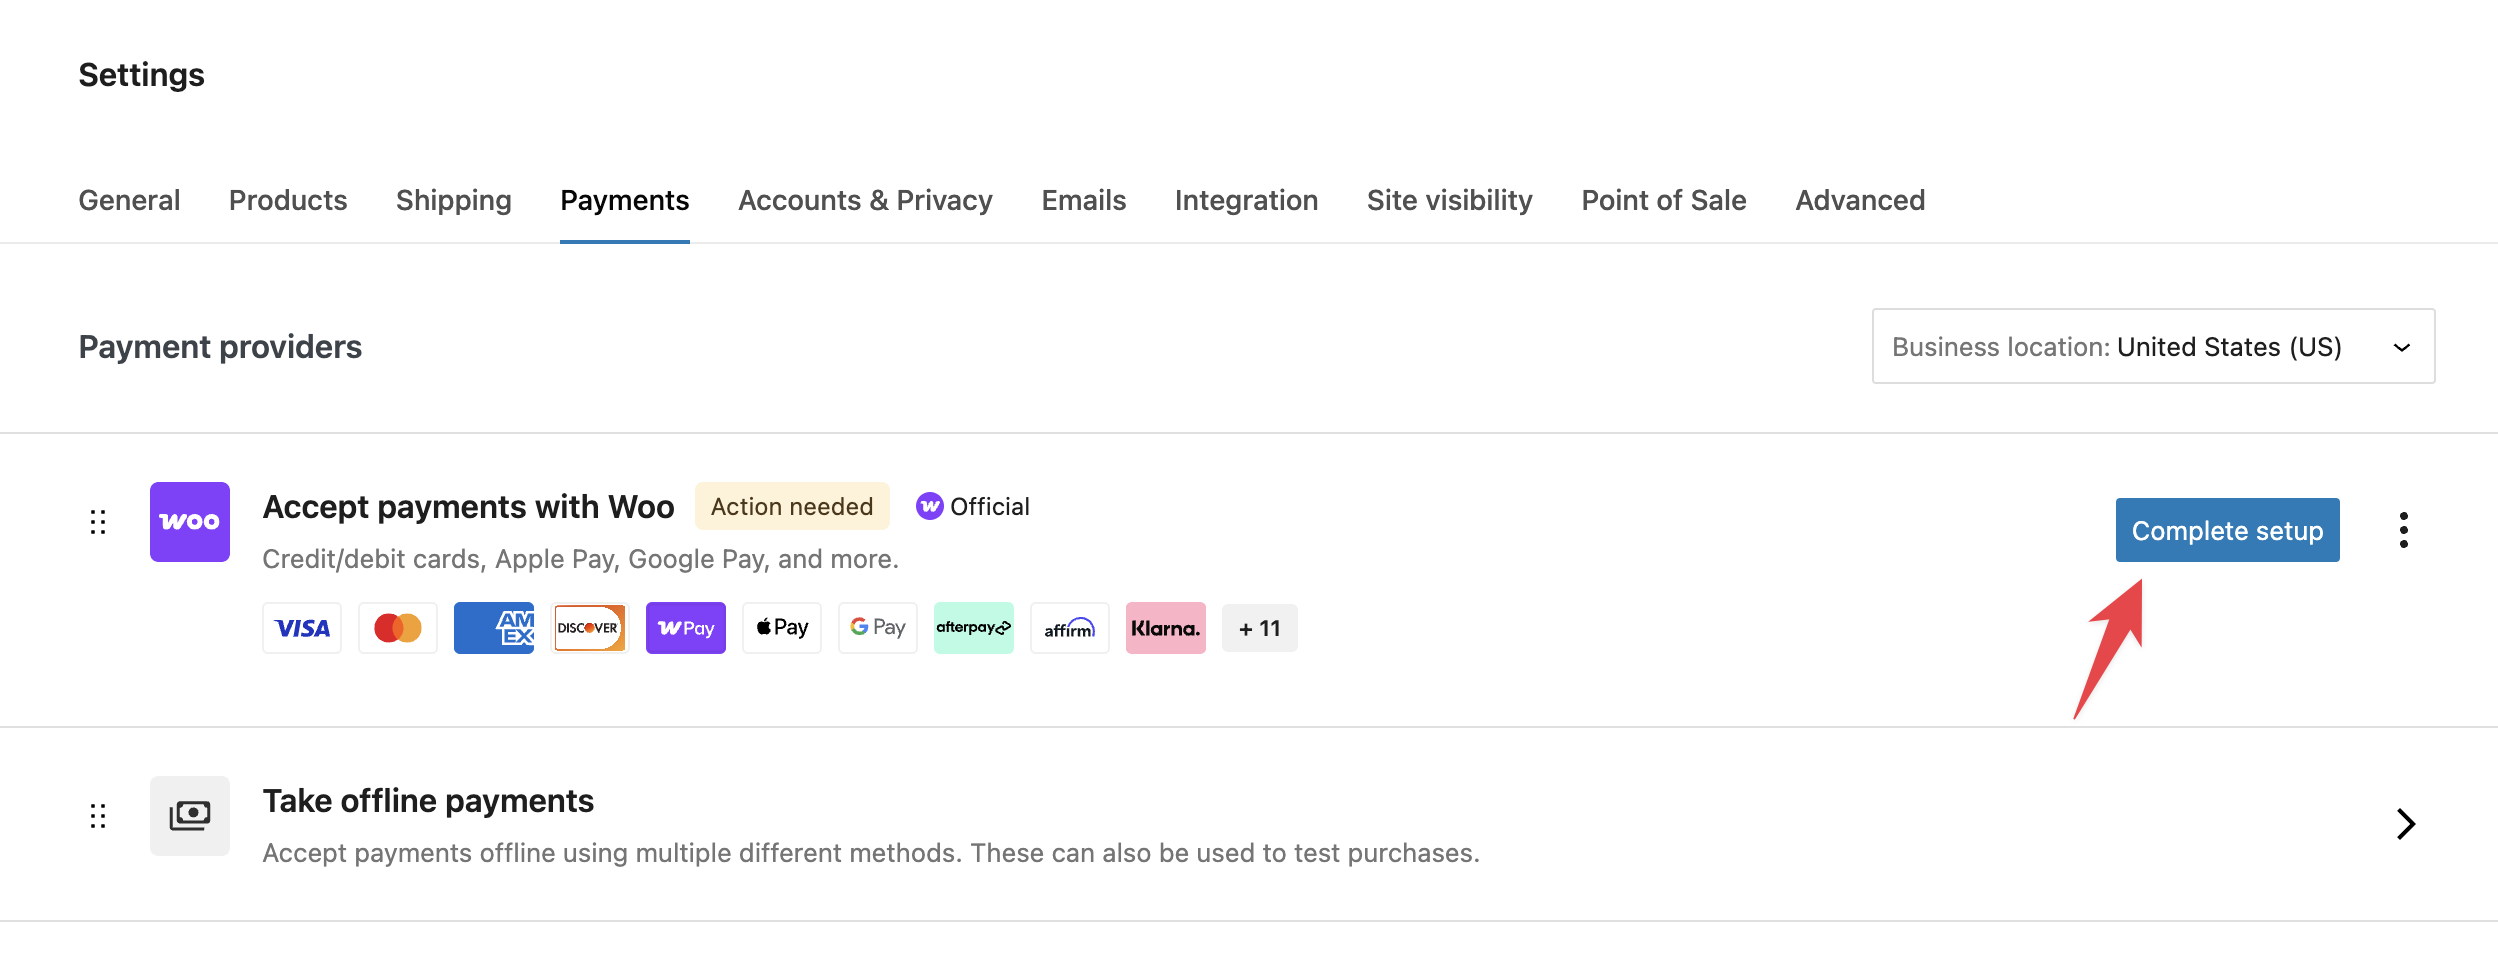Grab the offline payments drag handle
This screenshot has width=2498, height=955.
tap(98, 816)
